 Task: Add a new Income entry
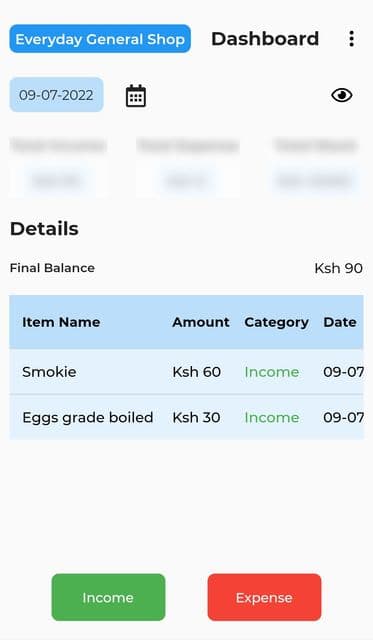click(x=108, y=597)
